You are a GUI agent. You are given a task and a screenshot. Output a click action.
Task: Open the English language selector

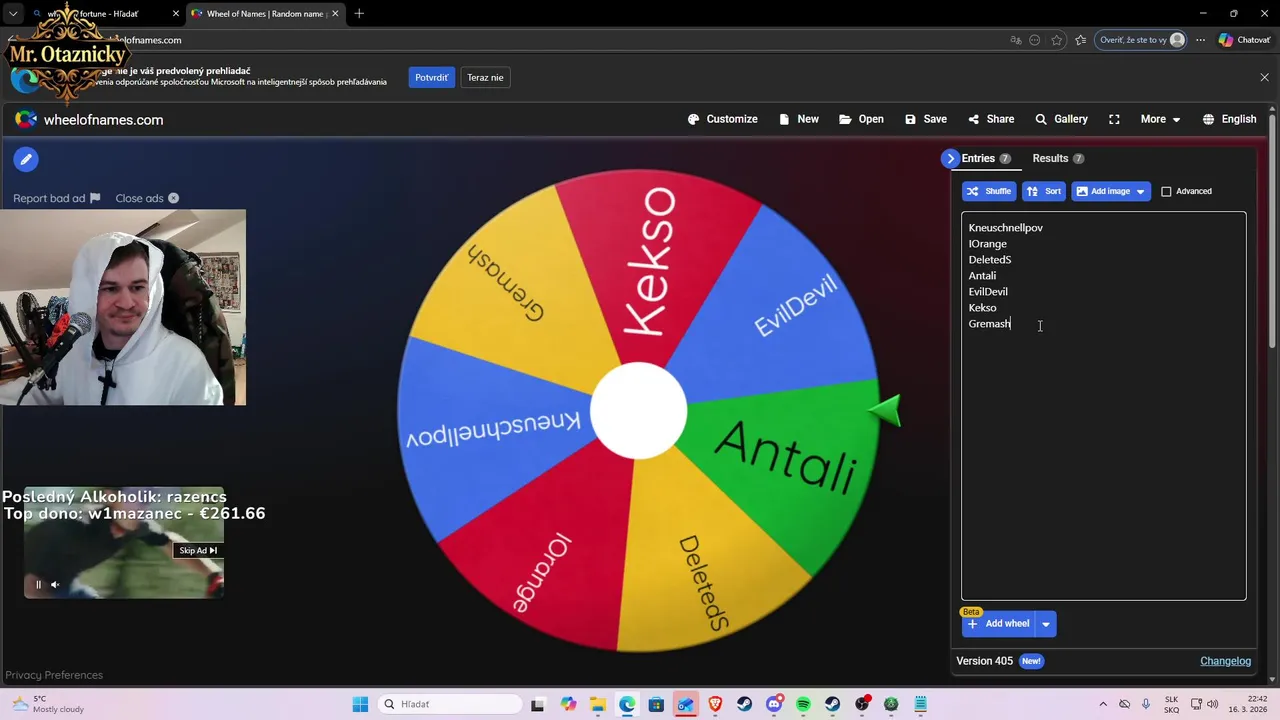pos(1229,119)
